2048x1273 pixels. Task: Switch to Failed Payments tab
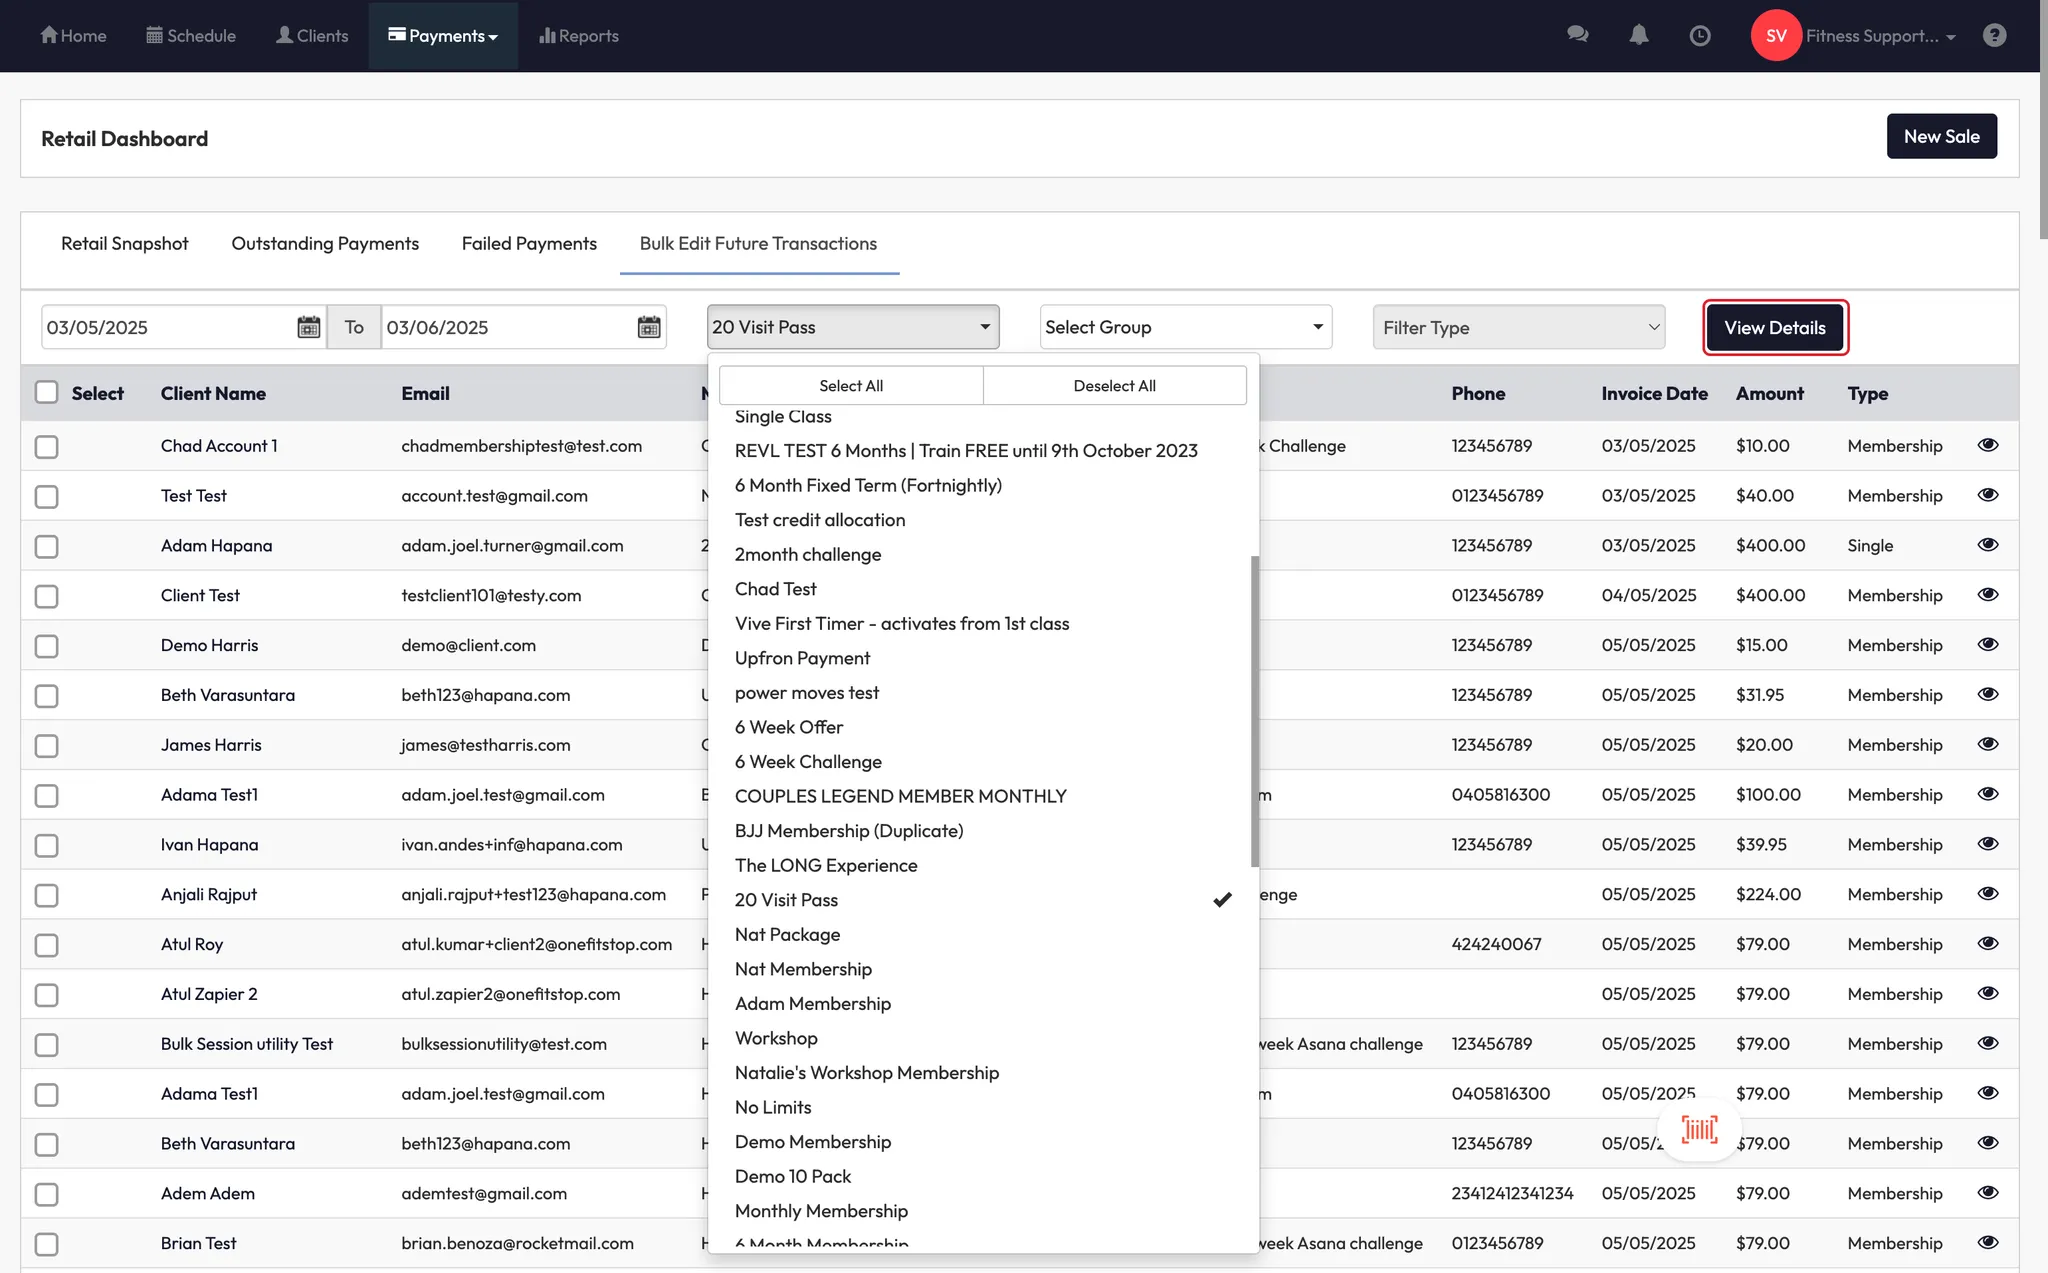(x=529, y=243)
